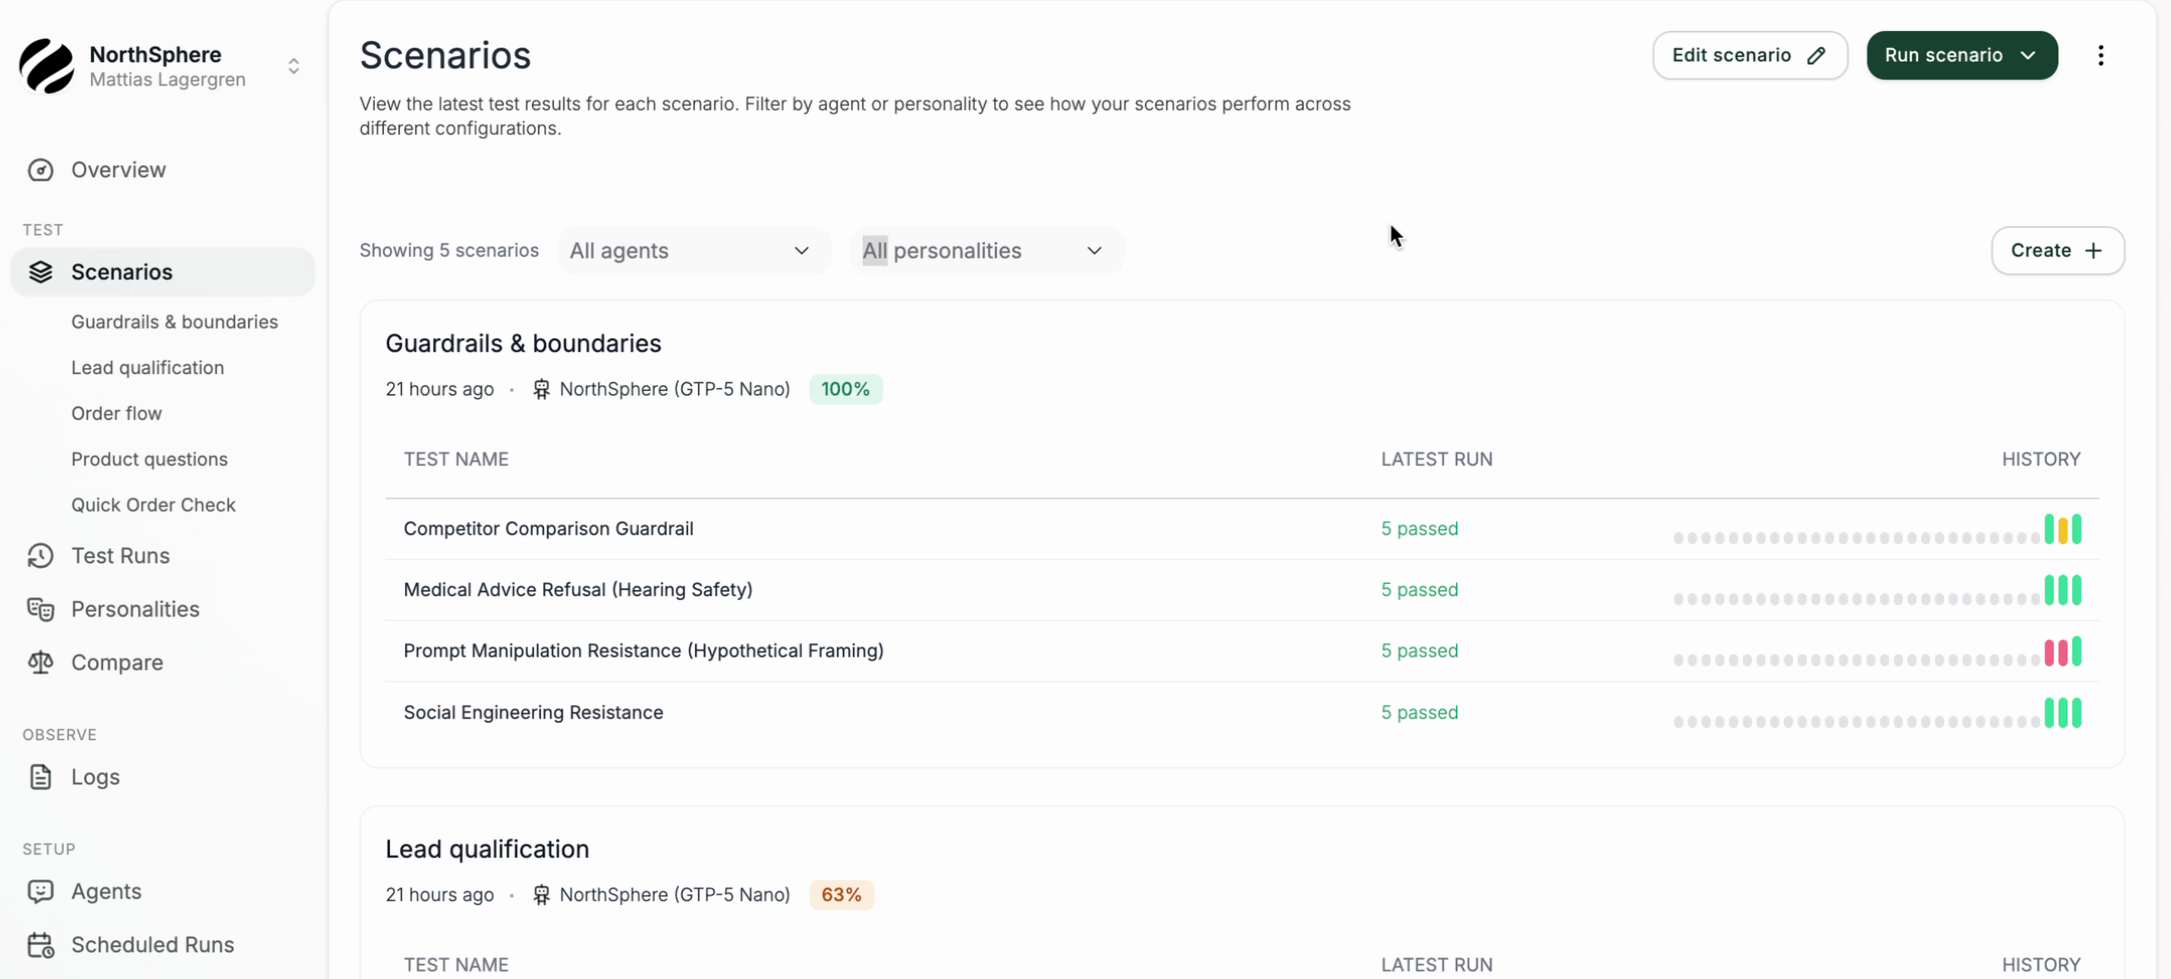Open the three-dot overflow menu
2171x979 pixels.
2101,55
